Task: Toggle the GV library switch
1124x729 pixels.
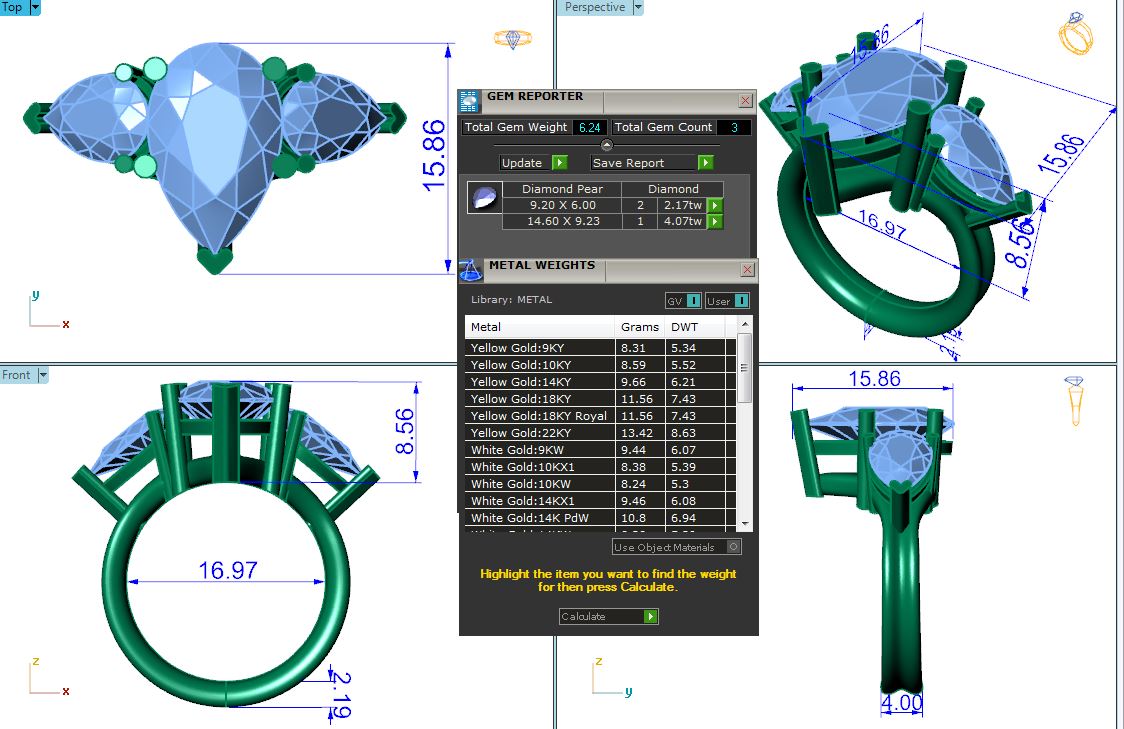Action: point(684,301)
